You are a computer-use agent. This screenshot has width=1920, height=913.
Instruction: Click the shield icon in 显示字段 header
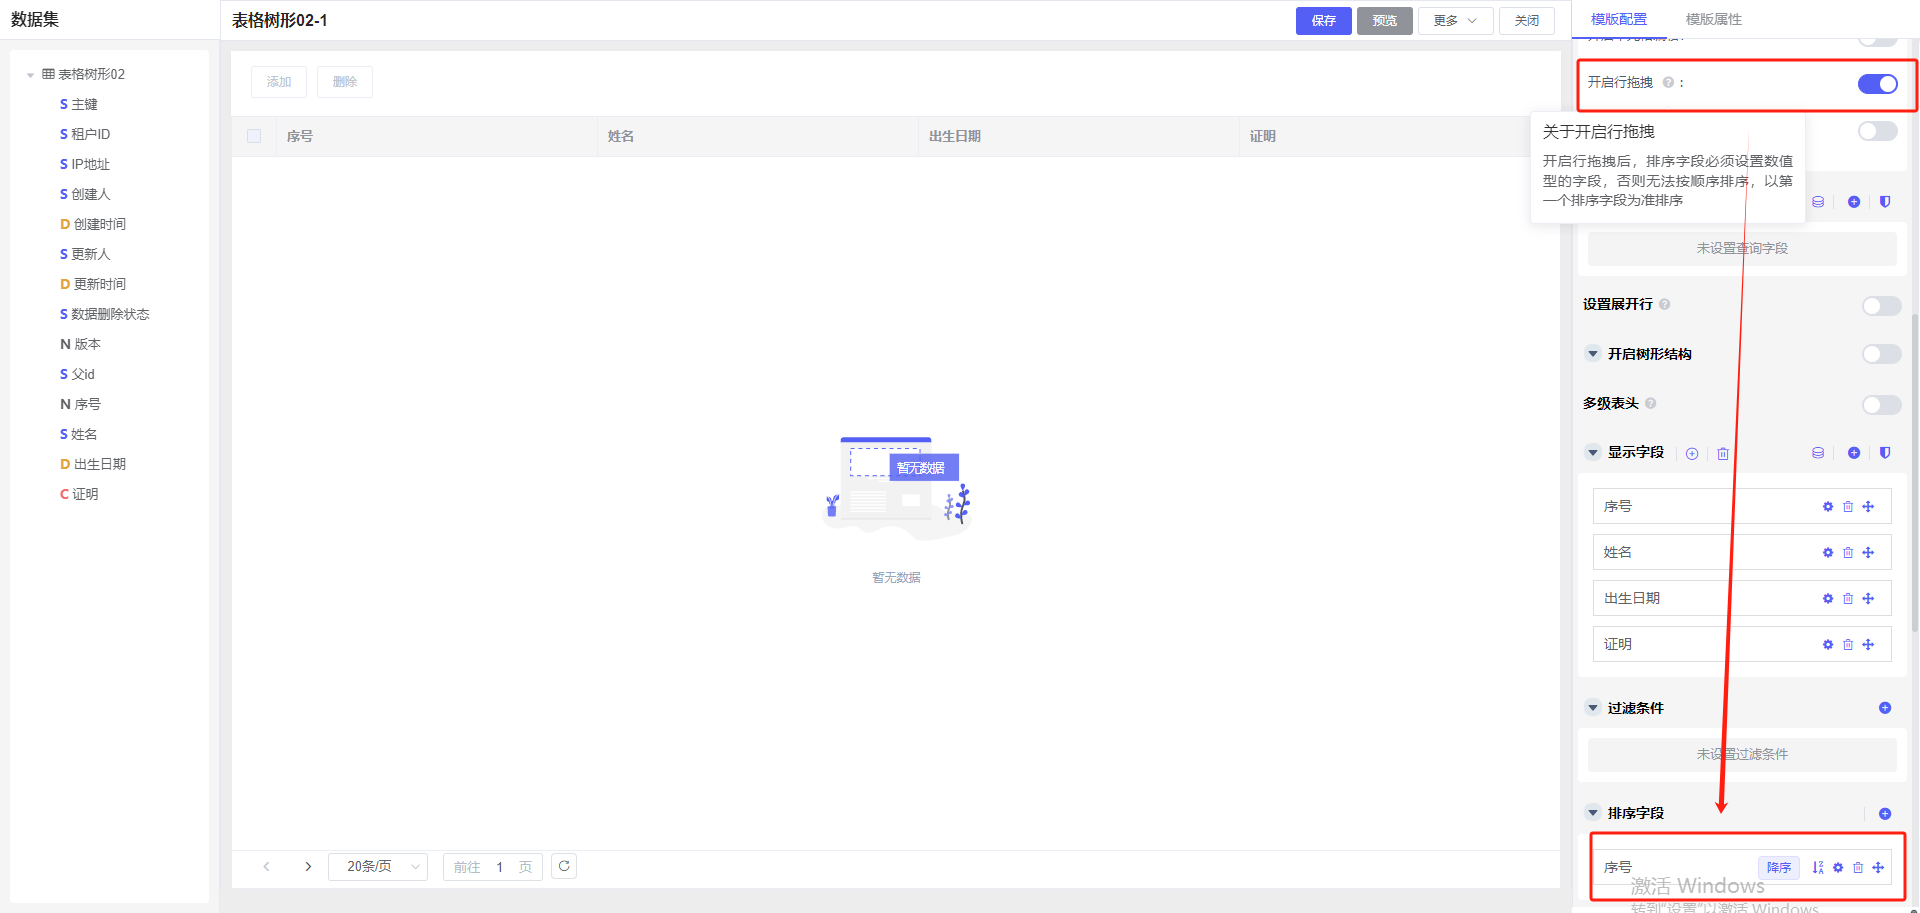tap(1884, 453)
